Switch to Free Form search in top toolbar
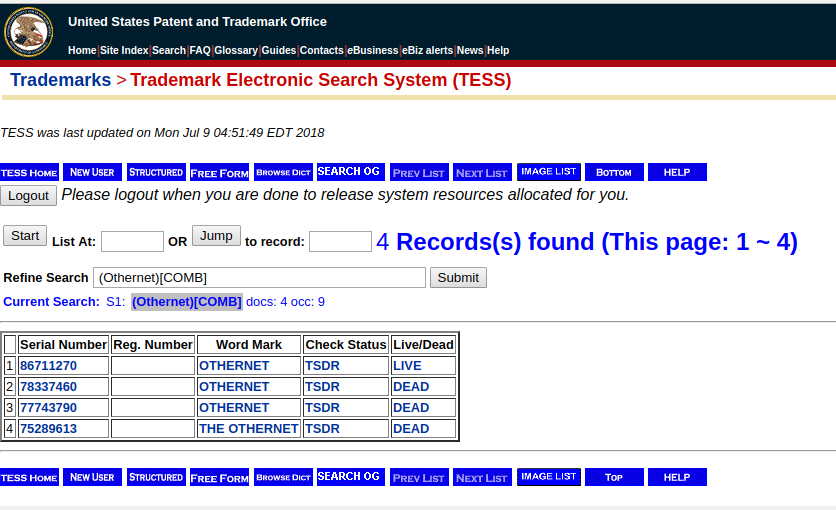836x510 pixels. [x=219, y=172]
